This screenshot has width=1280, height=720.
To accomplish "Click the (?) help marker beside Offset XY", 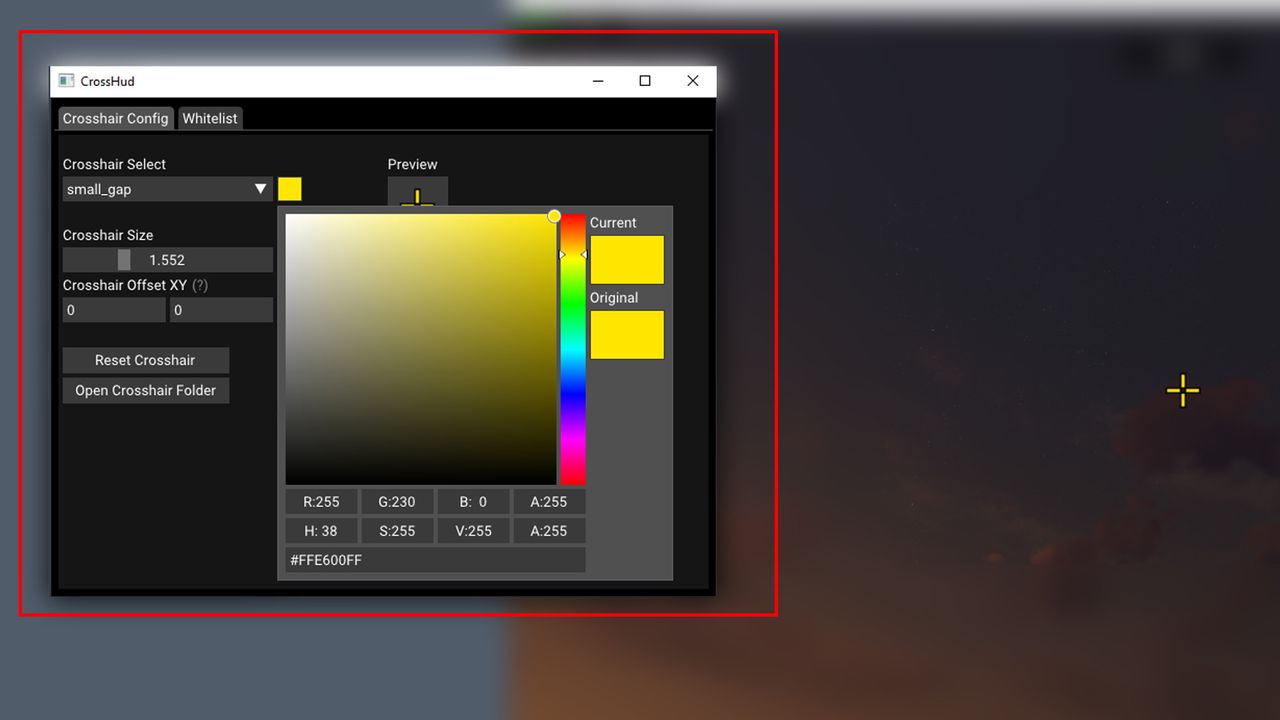I will 200,285.
